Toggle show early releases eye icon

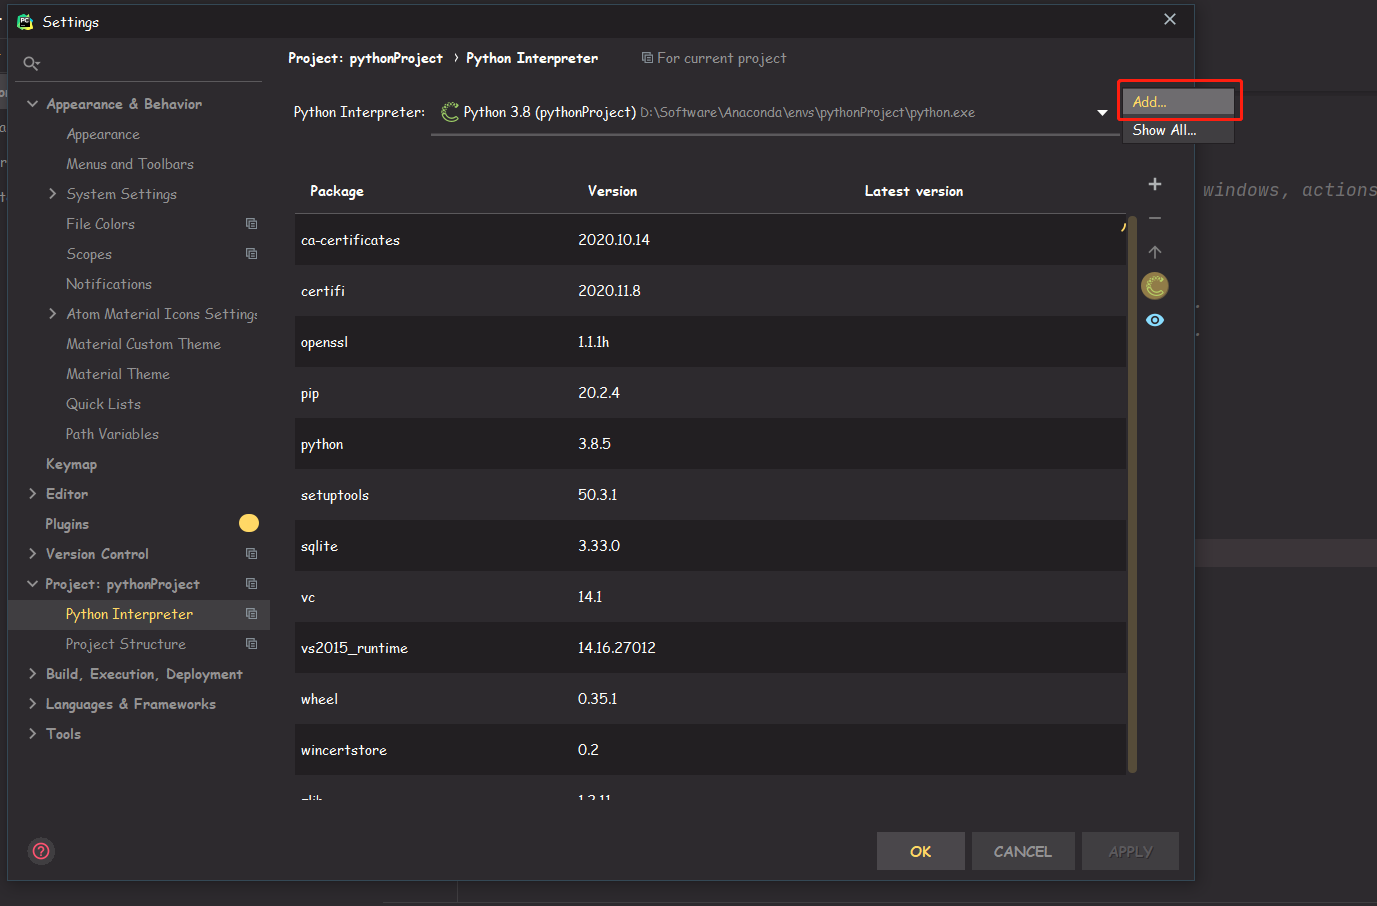(x=1155, y=320)
